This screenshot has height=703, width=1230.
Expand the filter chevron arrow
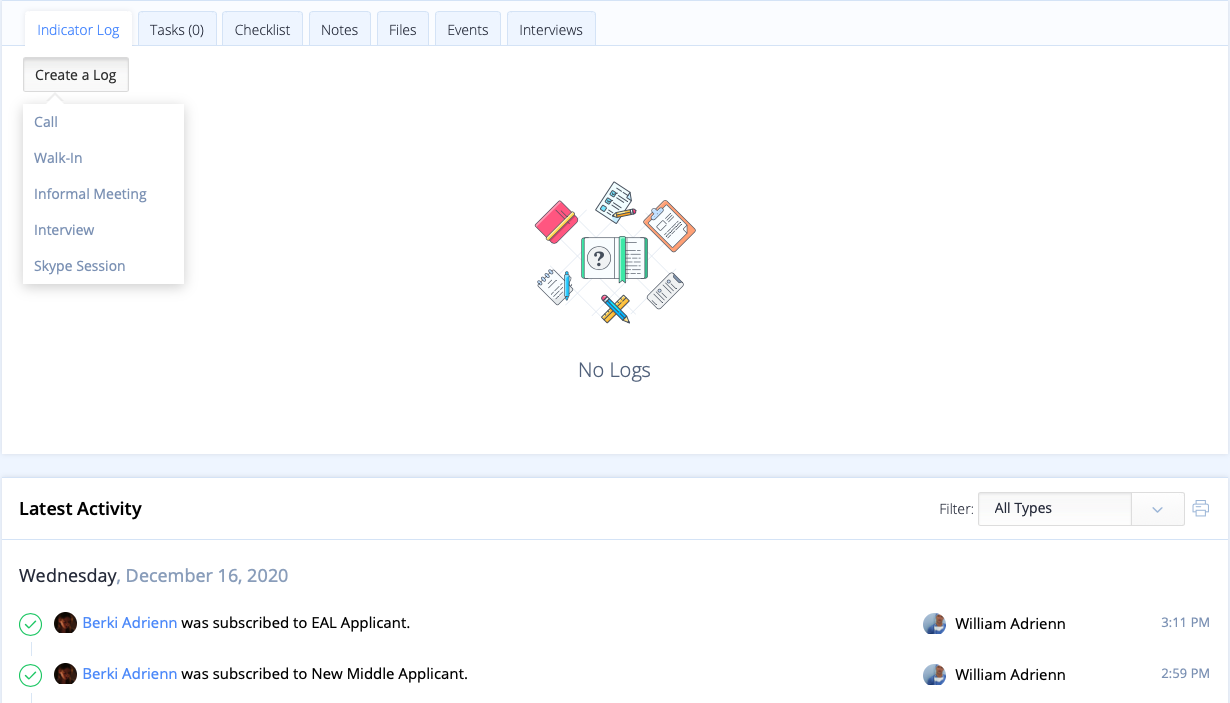1157,508
